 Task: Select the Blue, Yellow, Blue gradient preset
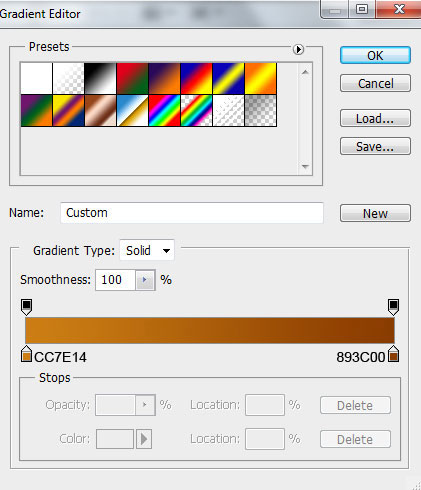228,78
